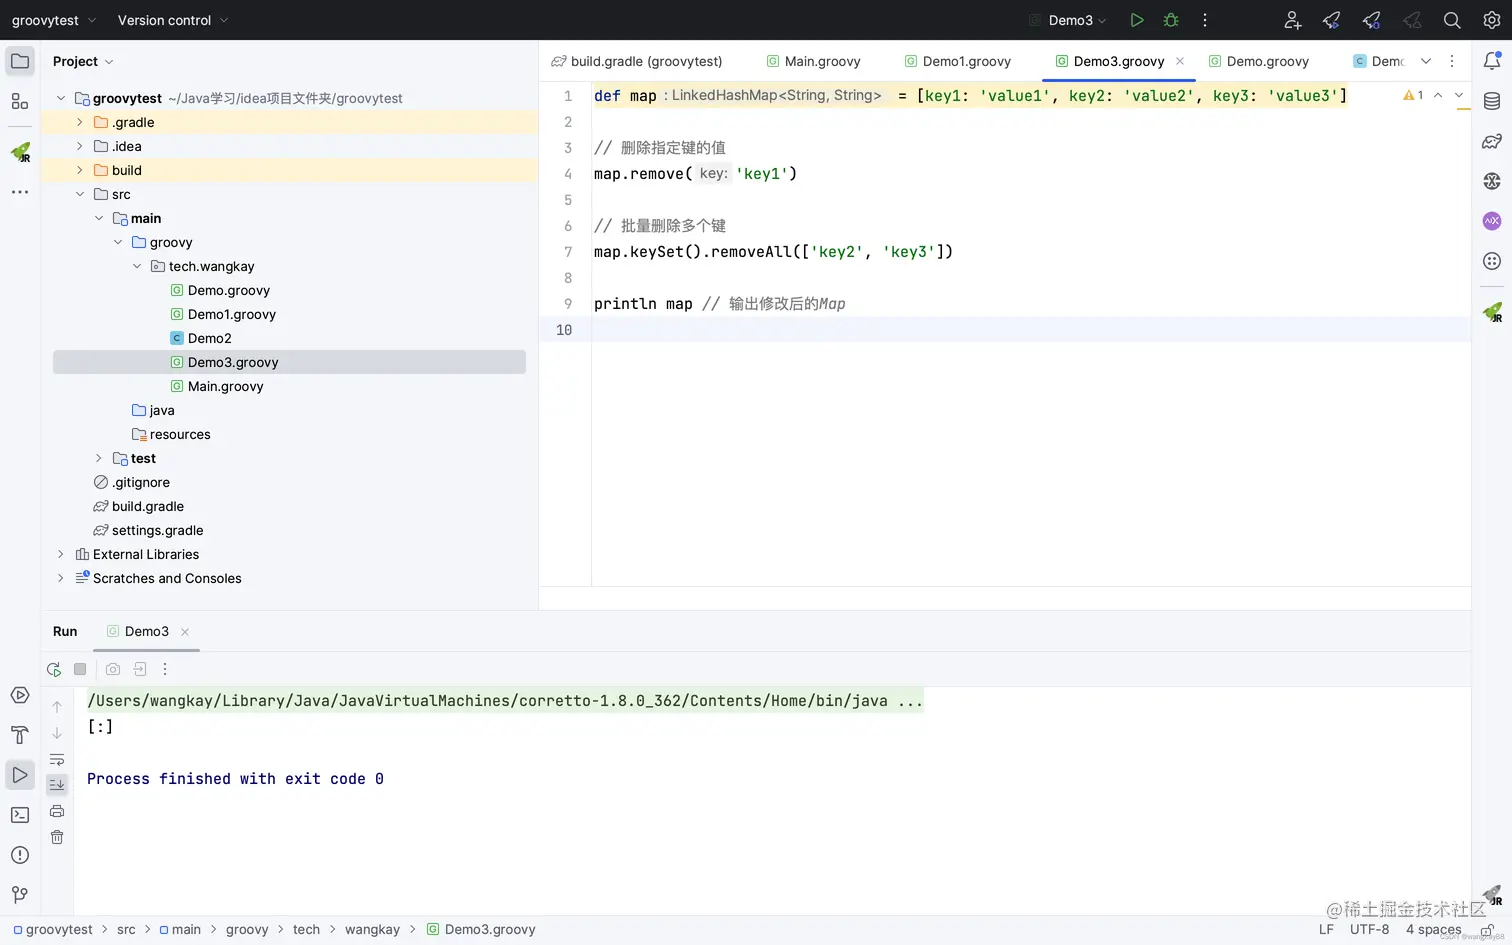Show hidden editor tabs dropdown
This screenshot has width=1512, height=945.
(x=1426, y=61)
